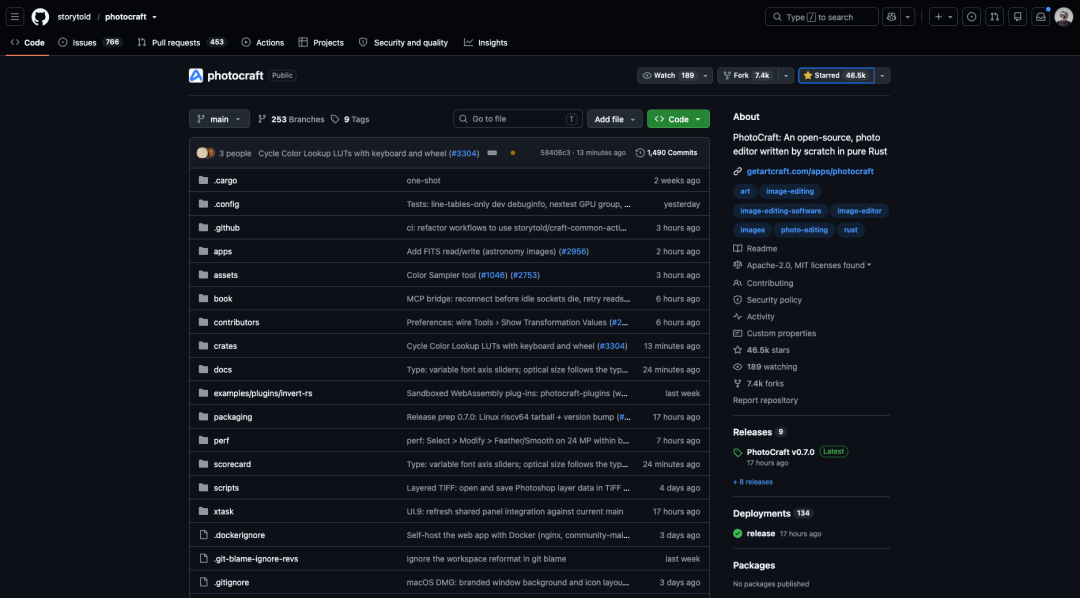Open the Copilot chat icon
The height and width of the screenshot is (598, 1080).
[x=891, y=17]
